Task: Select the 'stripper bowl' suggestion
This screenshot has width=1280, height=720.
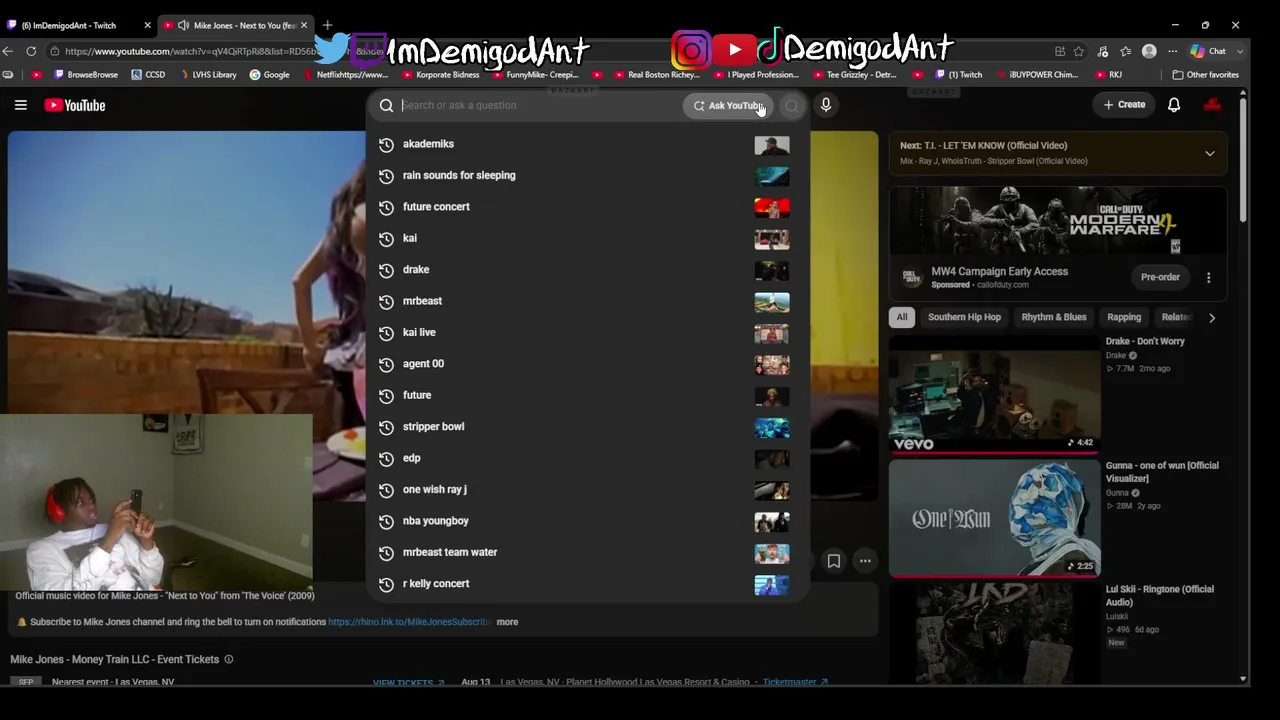Action: 587,427
